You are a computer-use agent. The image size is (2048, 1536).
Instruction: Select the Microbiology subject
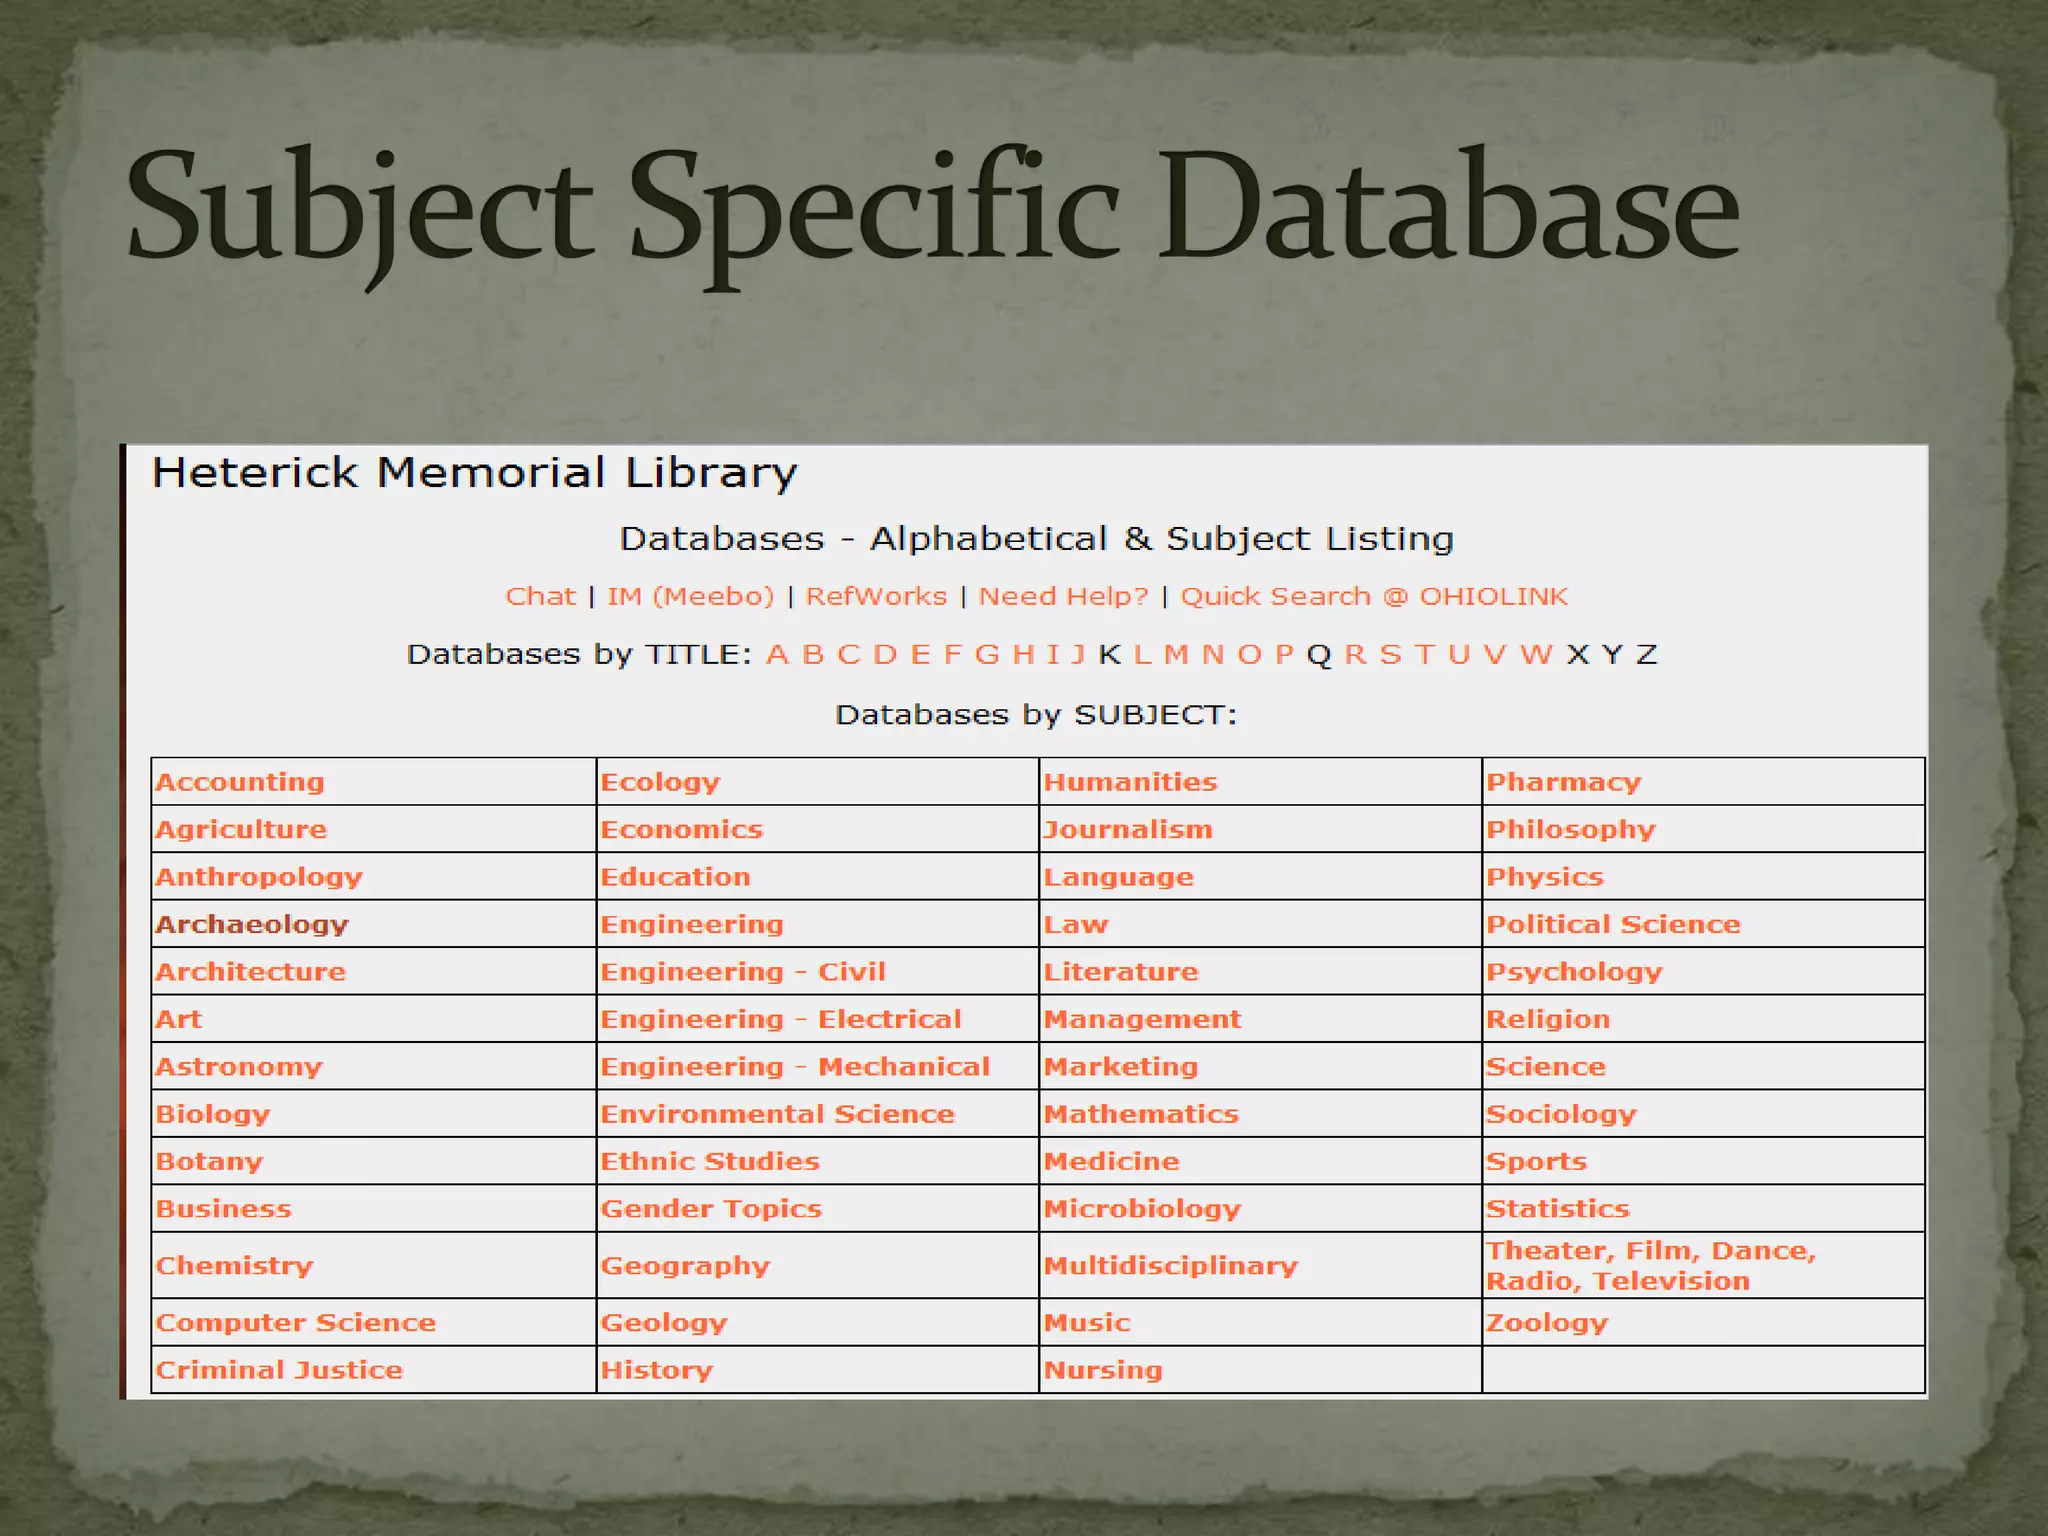point(1142,1209)
